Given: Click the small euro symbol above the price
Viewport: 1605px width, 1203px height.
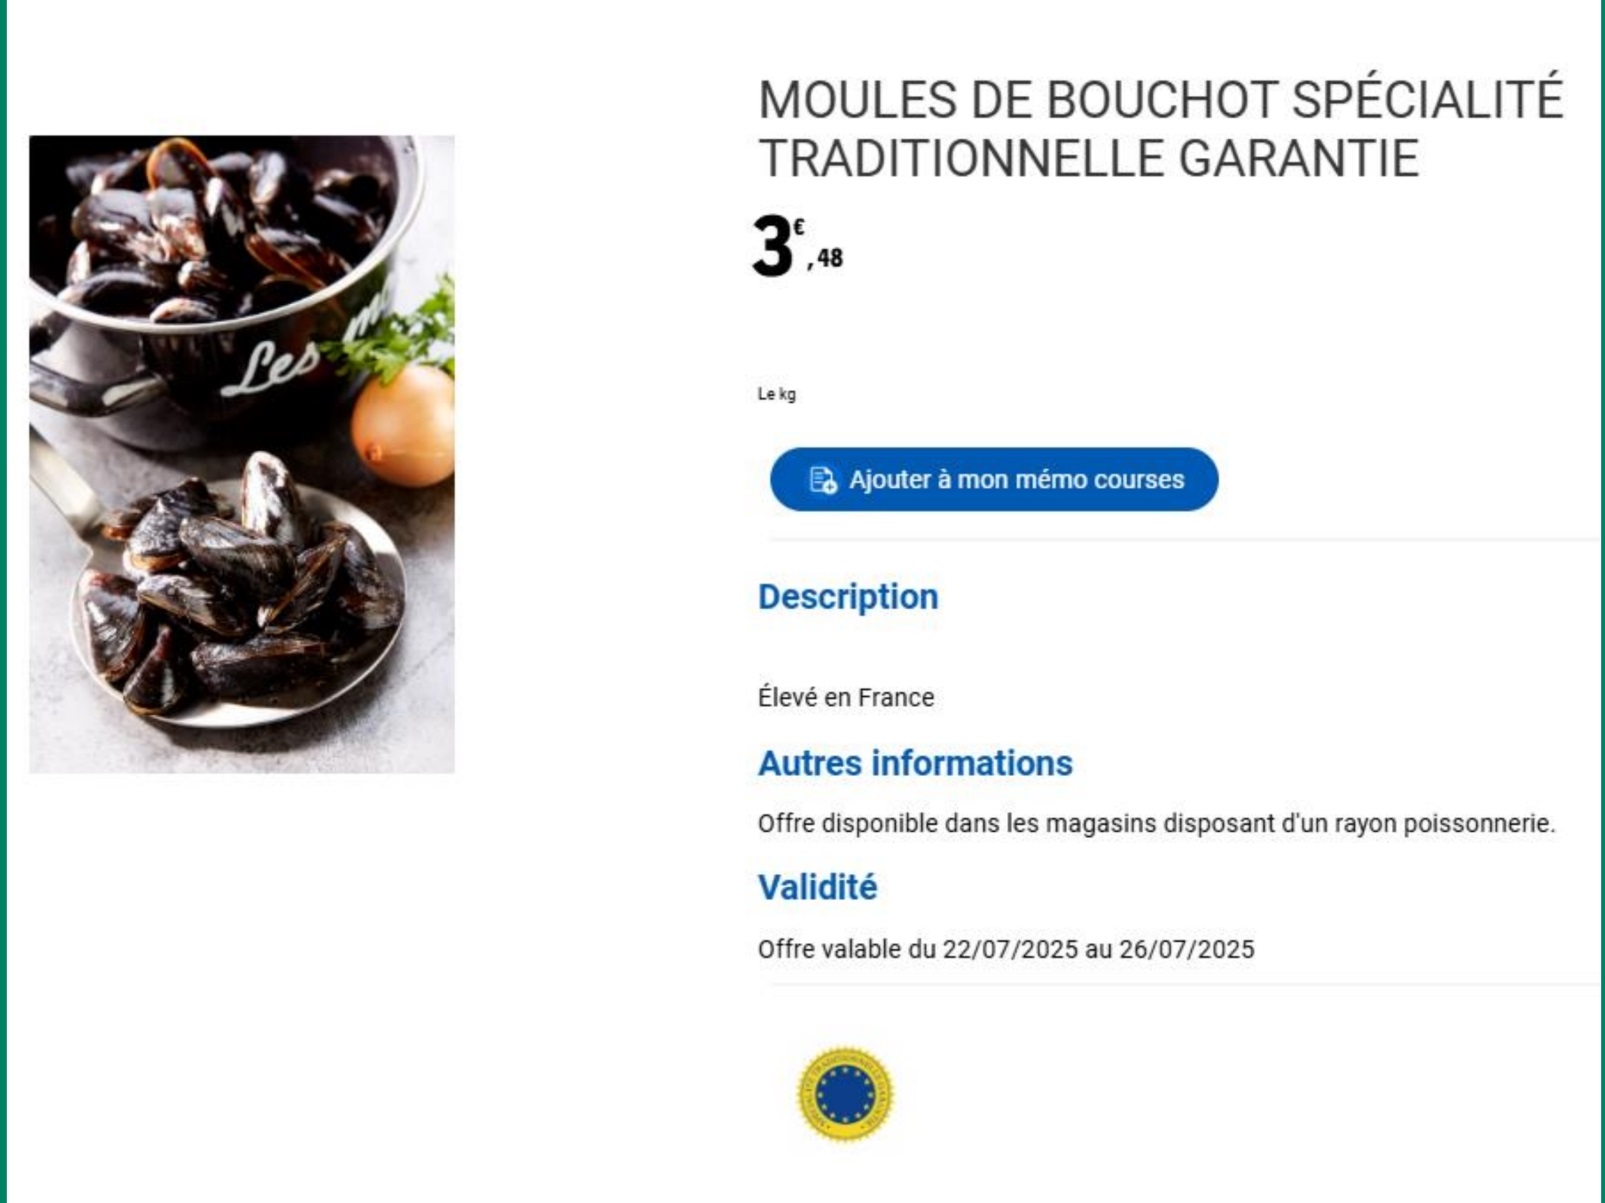Looking at the screenshot, I should tap(799, 228).
